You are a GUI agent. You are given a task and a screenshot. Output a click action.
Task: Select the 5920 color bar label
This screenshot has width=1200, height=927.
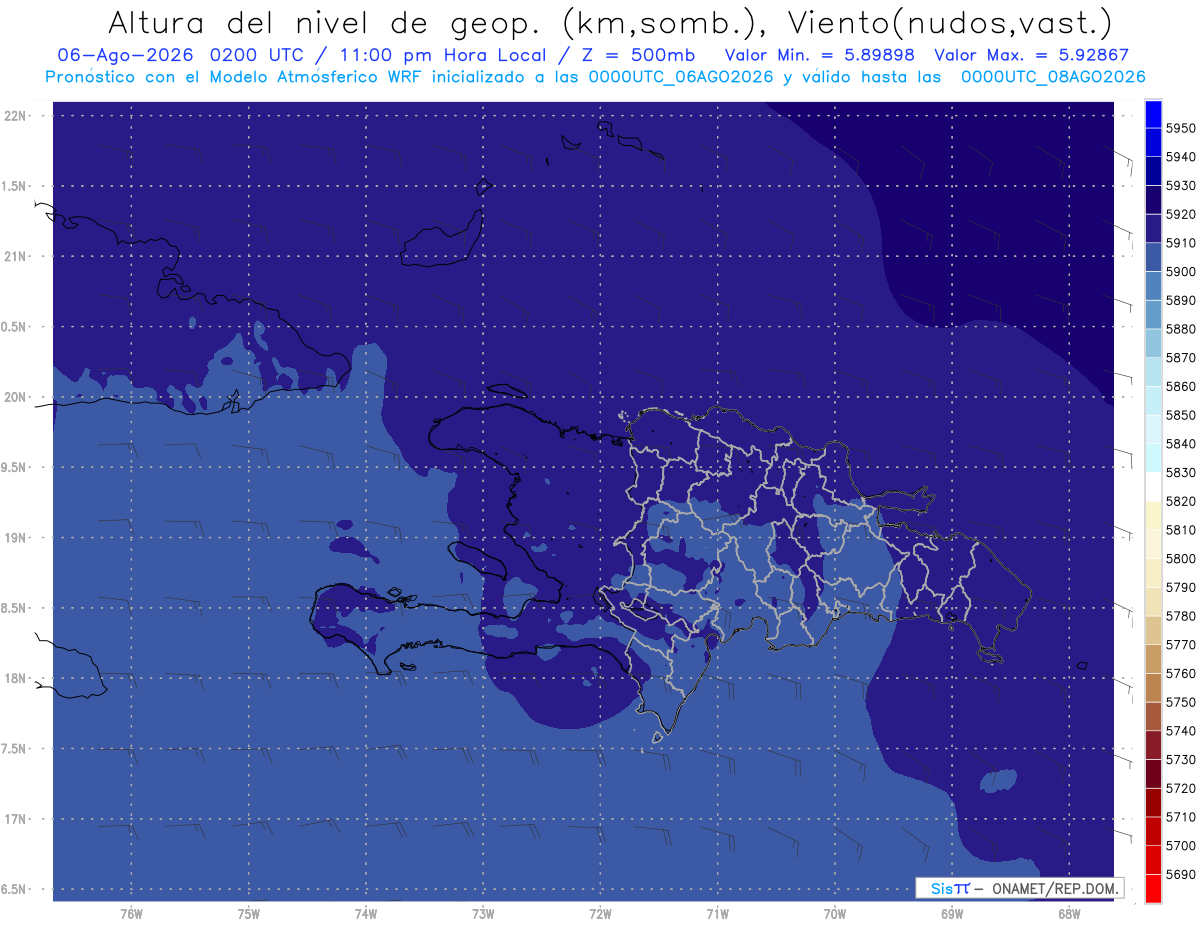click(1180, 214)
